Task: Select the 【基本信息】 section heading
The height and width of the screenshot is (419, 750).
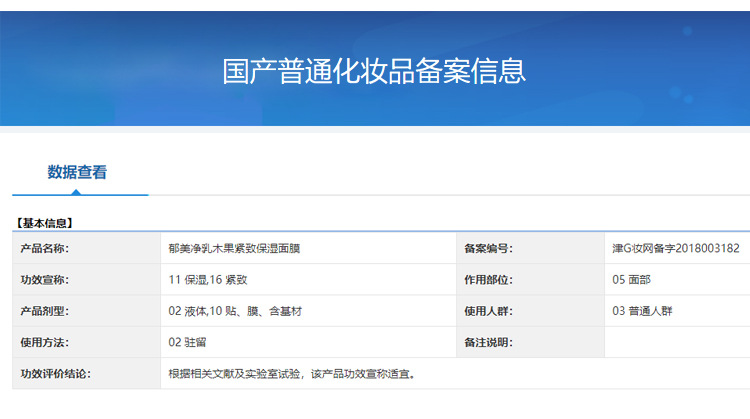Action: (x=44, y=223)
